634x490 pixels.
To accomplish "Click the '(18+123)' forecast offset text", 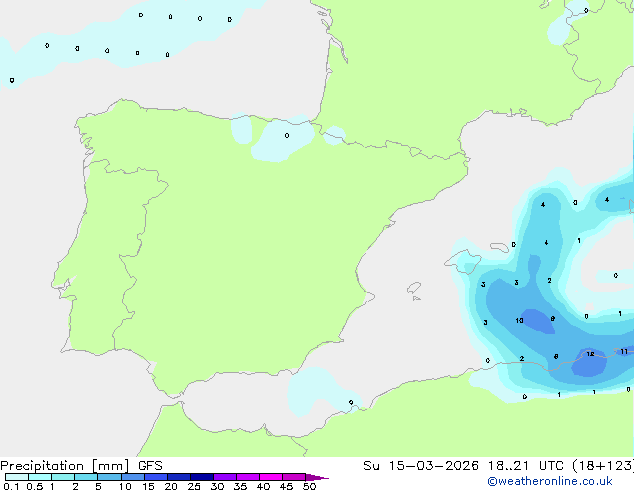I will [603, 466].
